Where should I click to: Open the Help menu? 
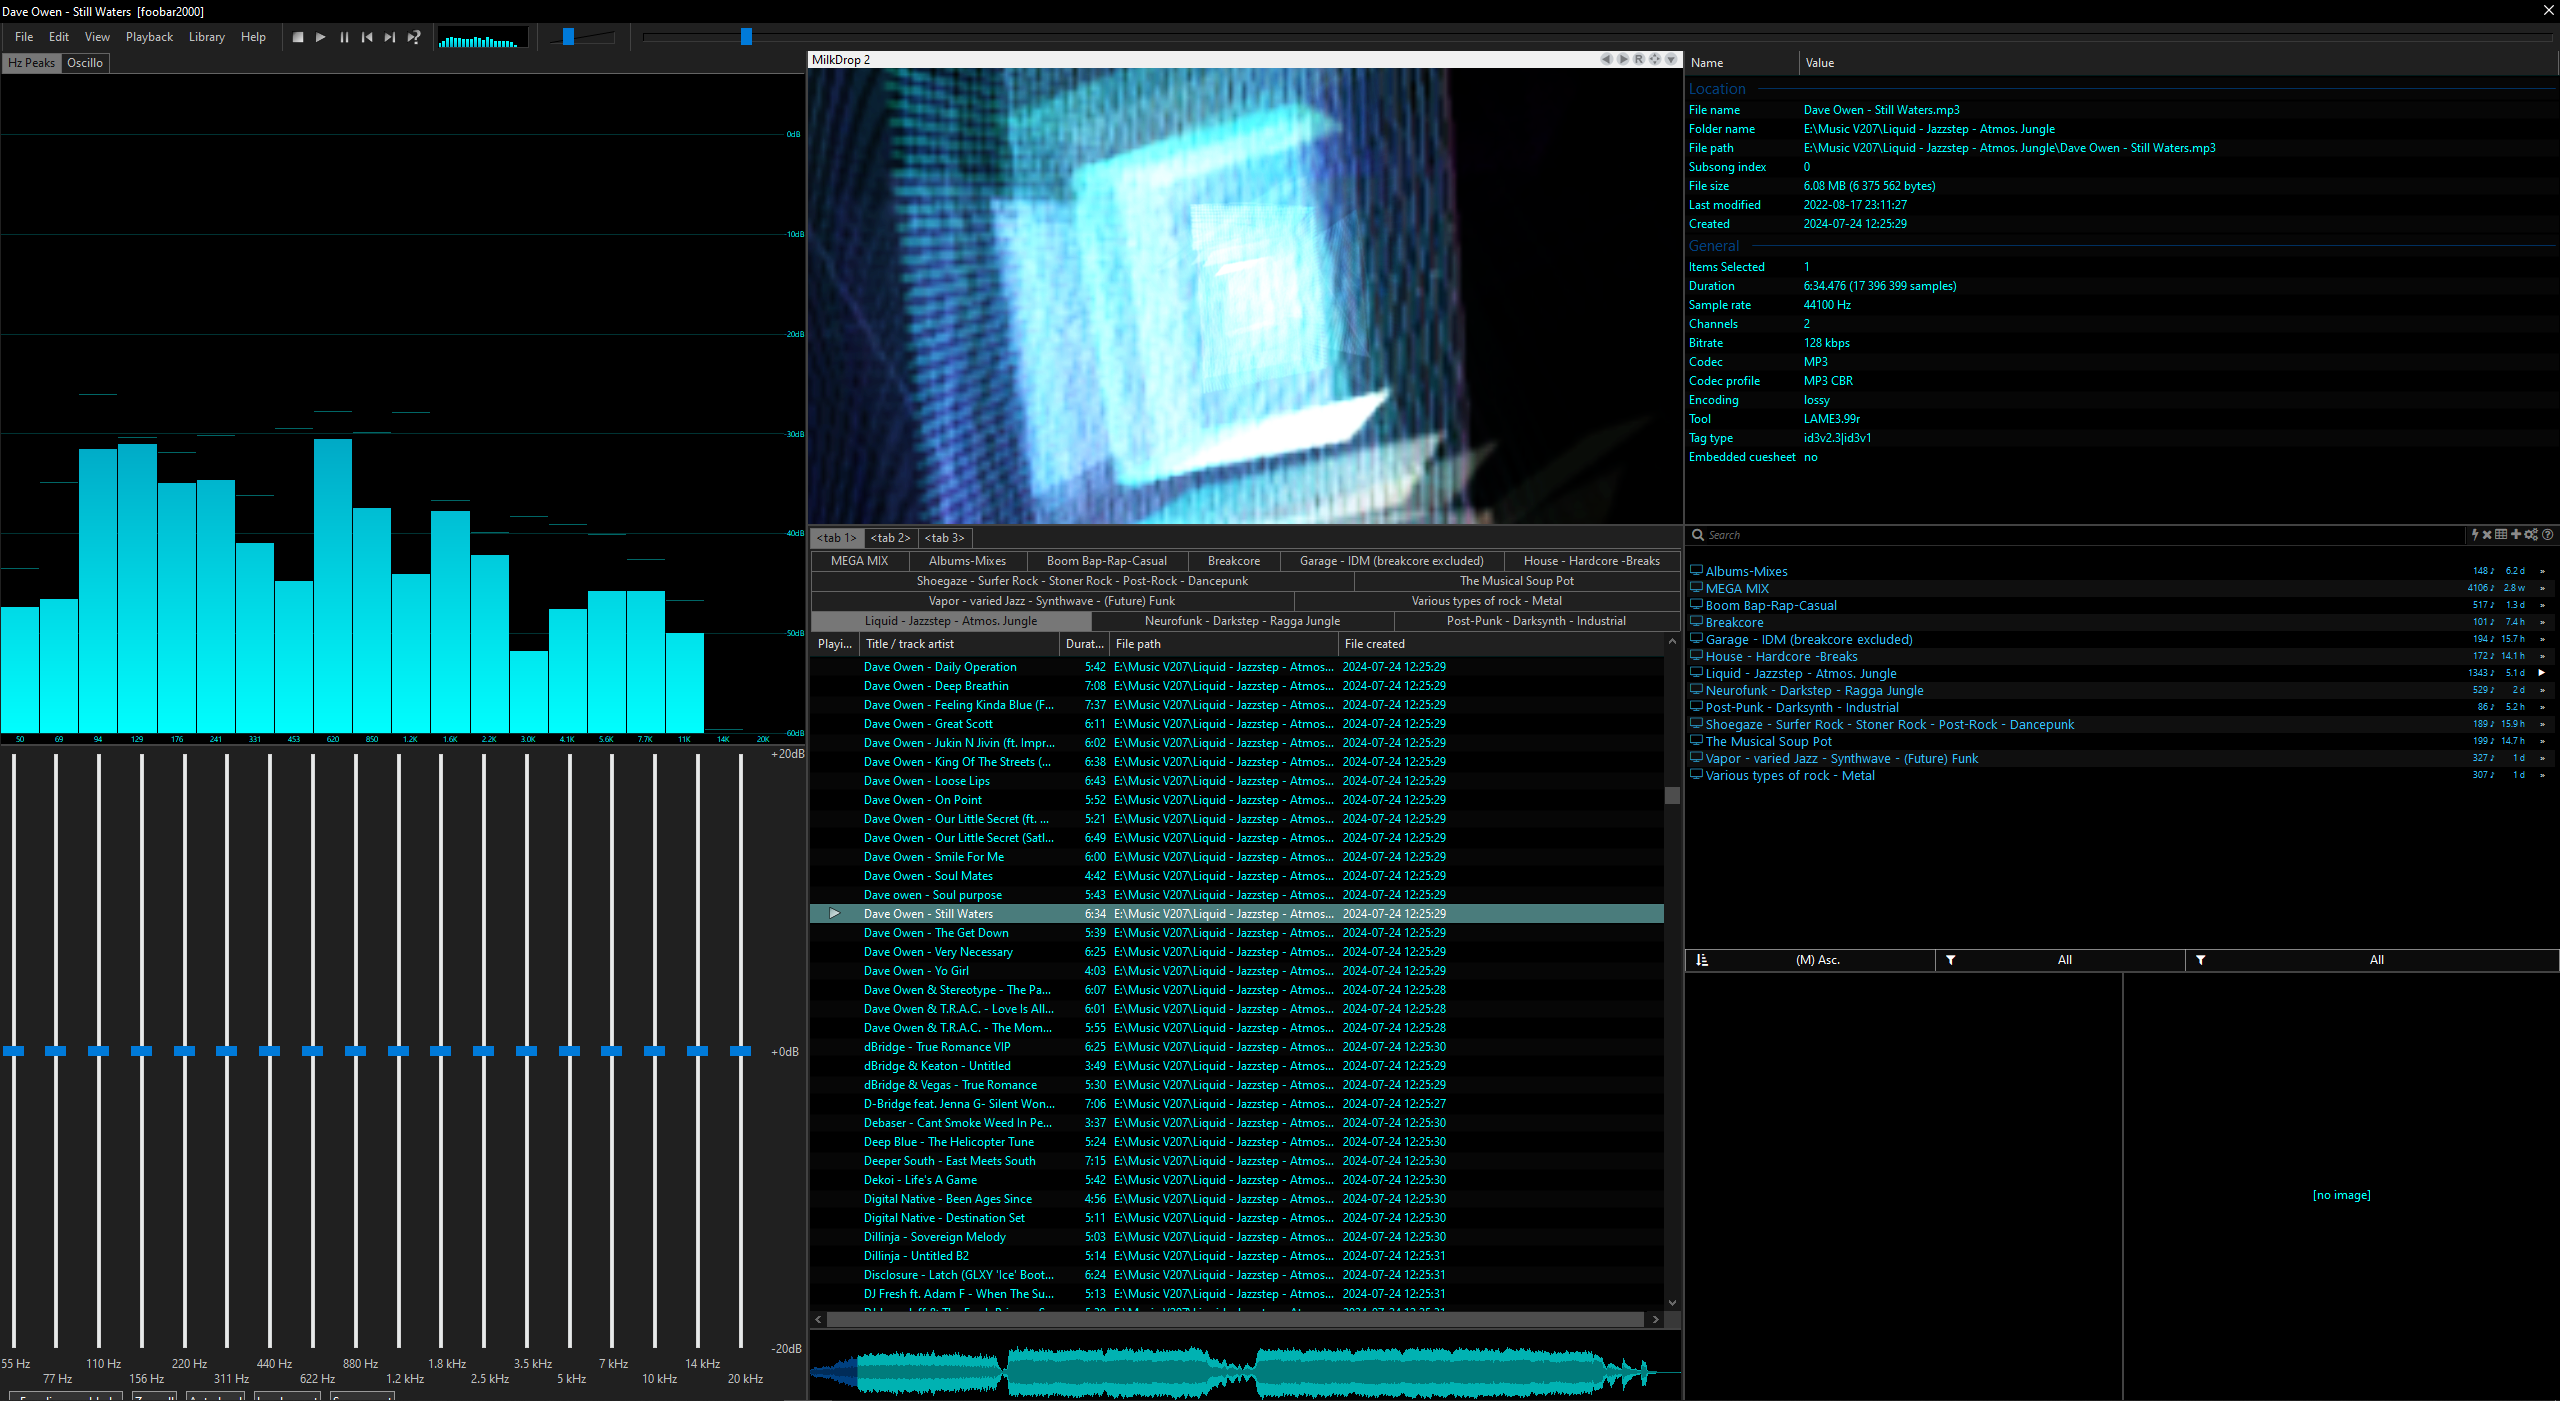tap(253, 37)
